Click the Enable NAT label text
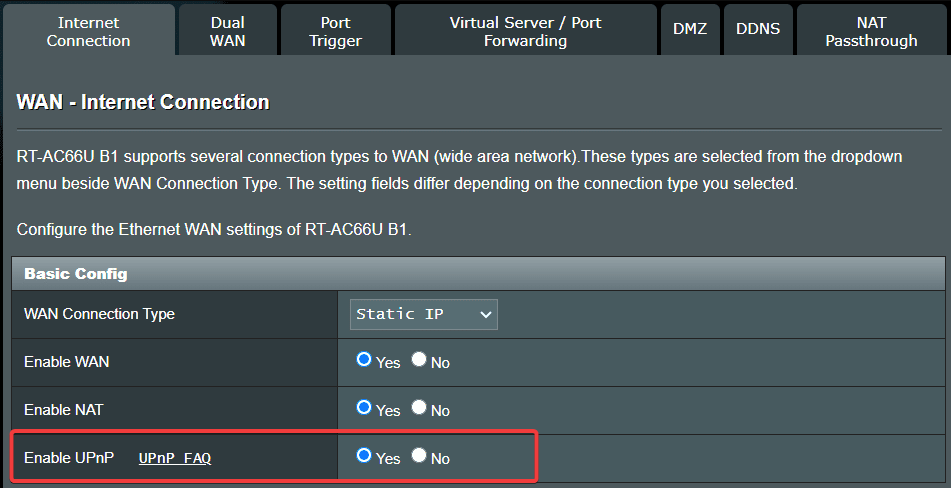 click(x=63, y=410)
